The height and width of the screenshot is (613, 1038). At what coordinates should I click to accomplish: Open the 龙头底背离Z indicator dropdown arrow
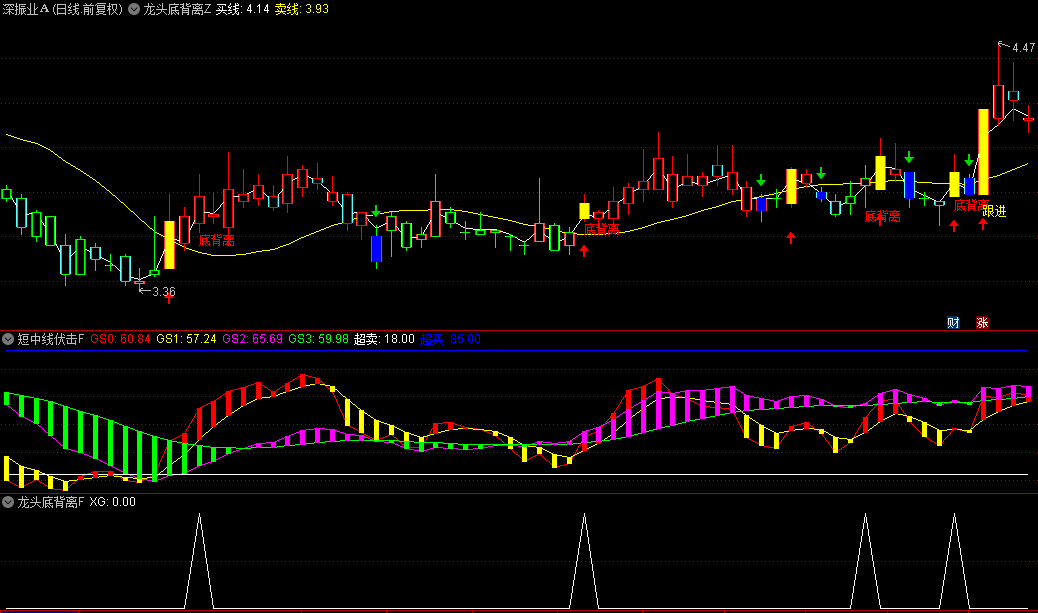tap(134, 9)
